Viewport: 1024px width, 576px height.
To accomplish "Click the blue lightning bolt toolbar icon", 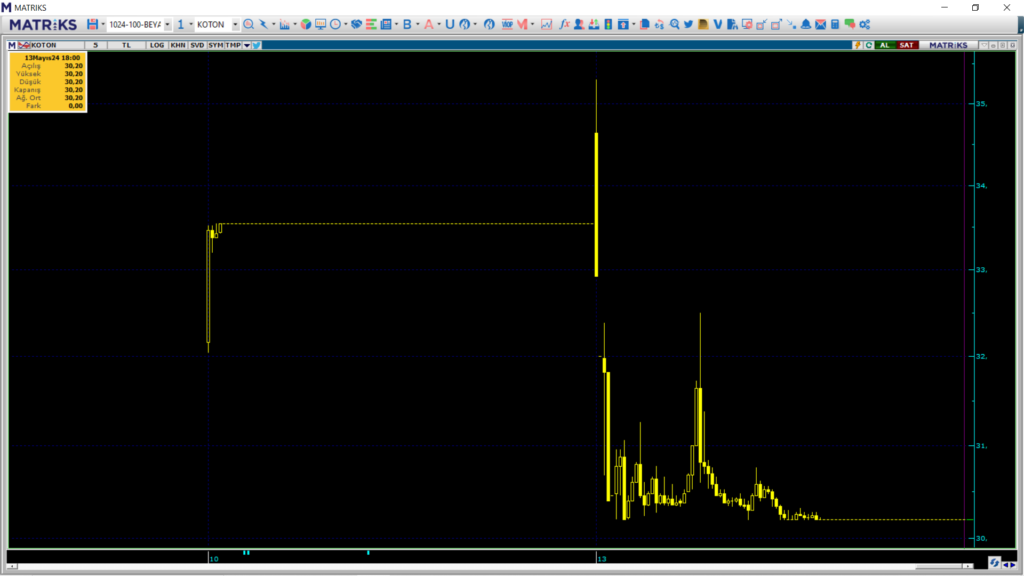I will 263,24.
